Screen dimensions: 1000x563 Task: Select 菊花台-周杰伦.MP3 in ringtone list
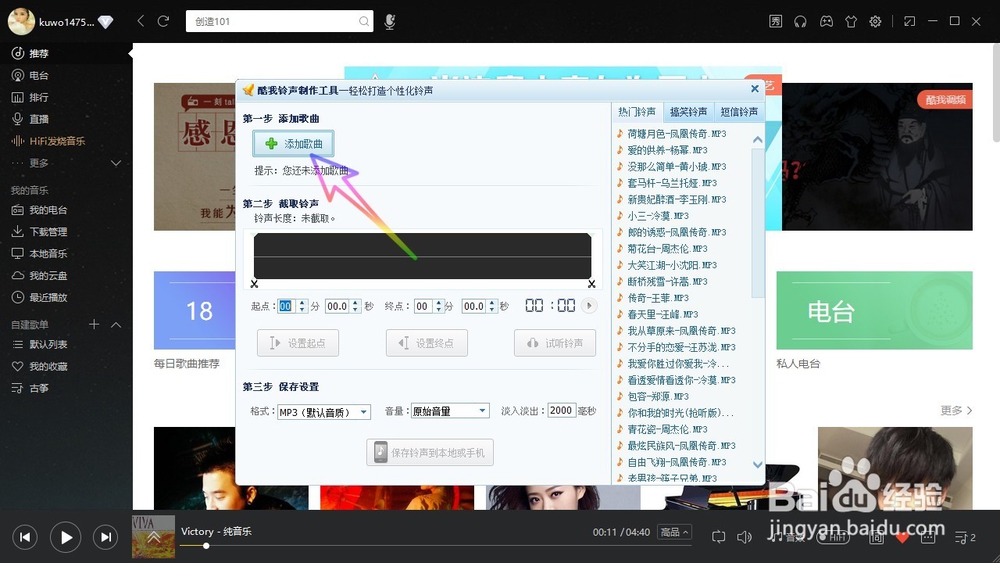[667, 249]
